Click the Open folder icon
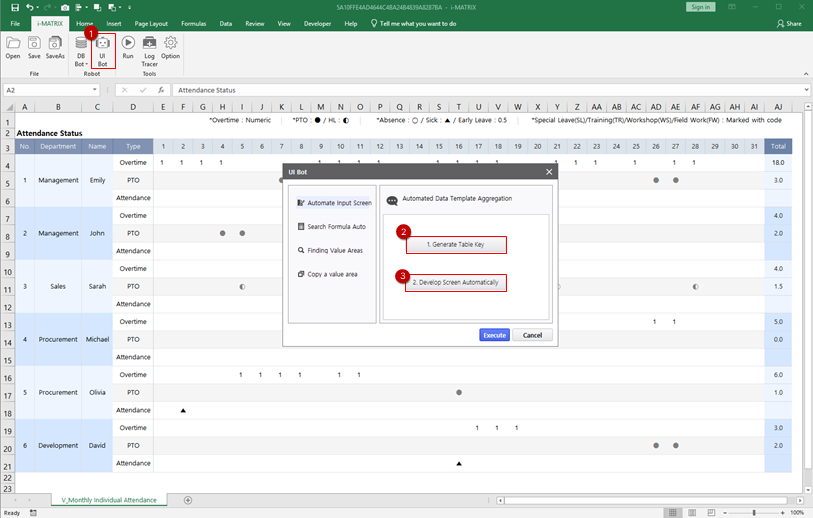Viewport: 813px width, 518px height. pyautogui.click(x=13, y=48)
